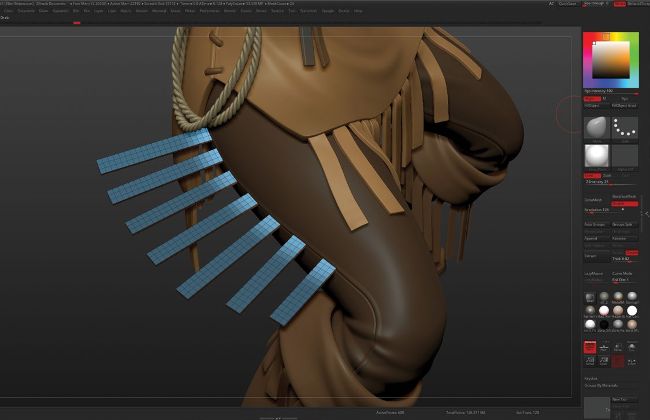Screen dimensions: 650x420
Task: Click the bright red icon below materials
Action: (590, 347)
